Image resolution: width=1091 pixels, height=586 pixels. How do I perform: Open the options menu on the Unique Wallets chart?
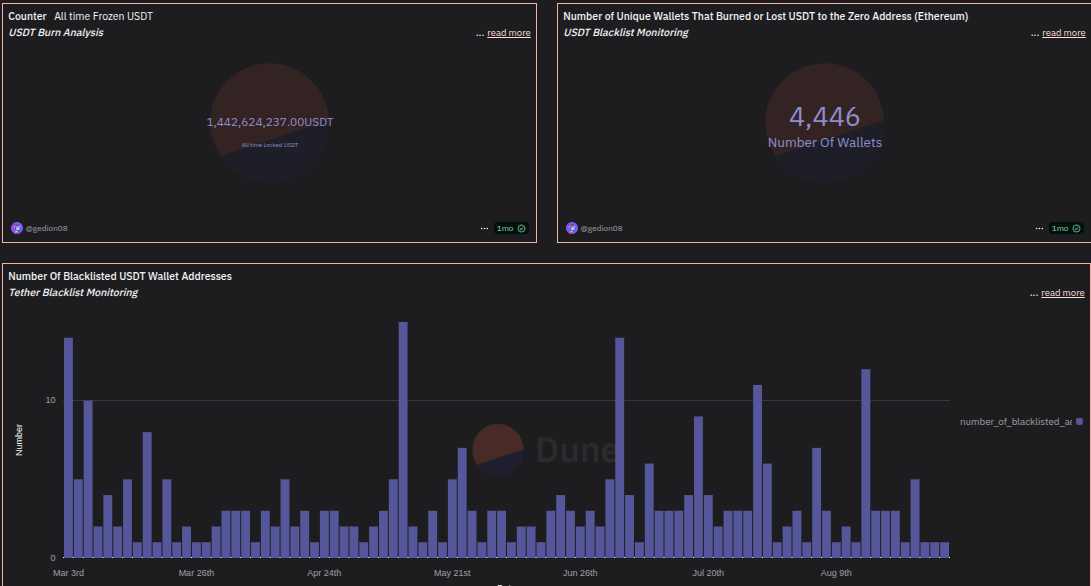(x=1039, y=228)
